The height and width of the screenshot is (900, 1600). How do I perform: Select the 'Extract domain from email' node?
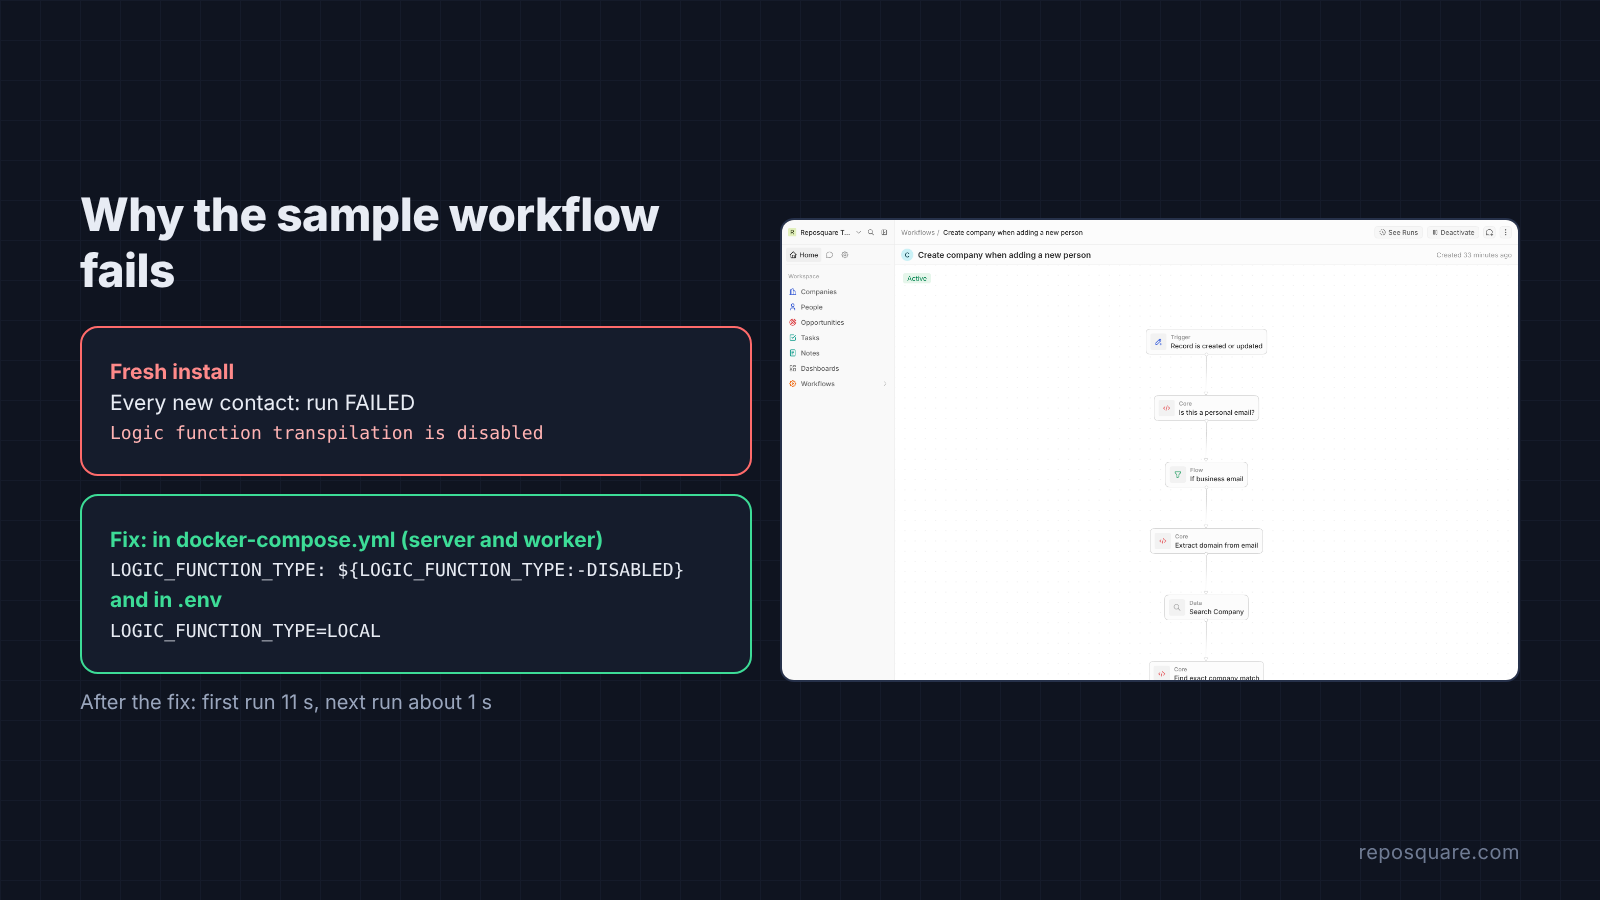pos(1206,541)
